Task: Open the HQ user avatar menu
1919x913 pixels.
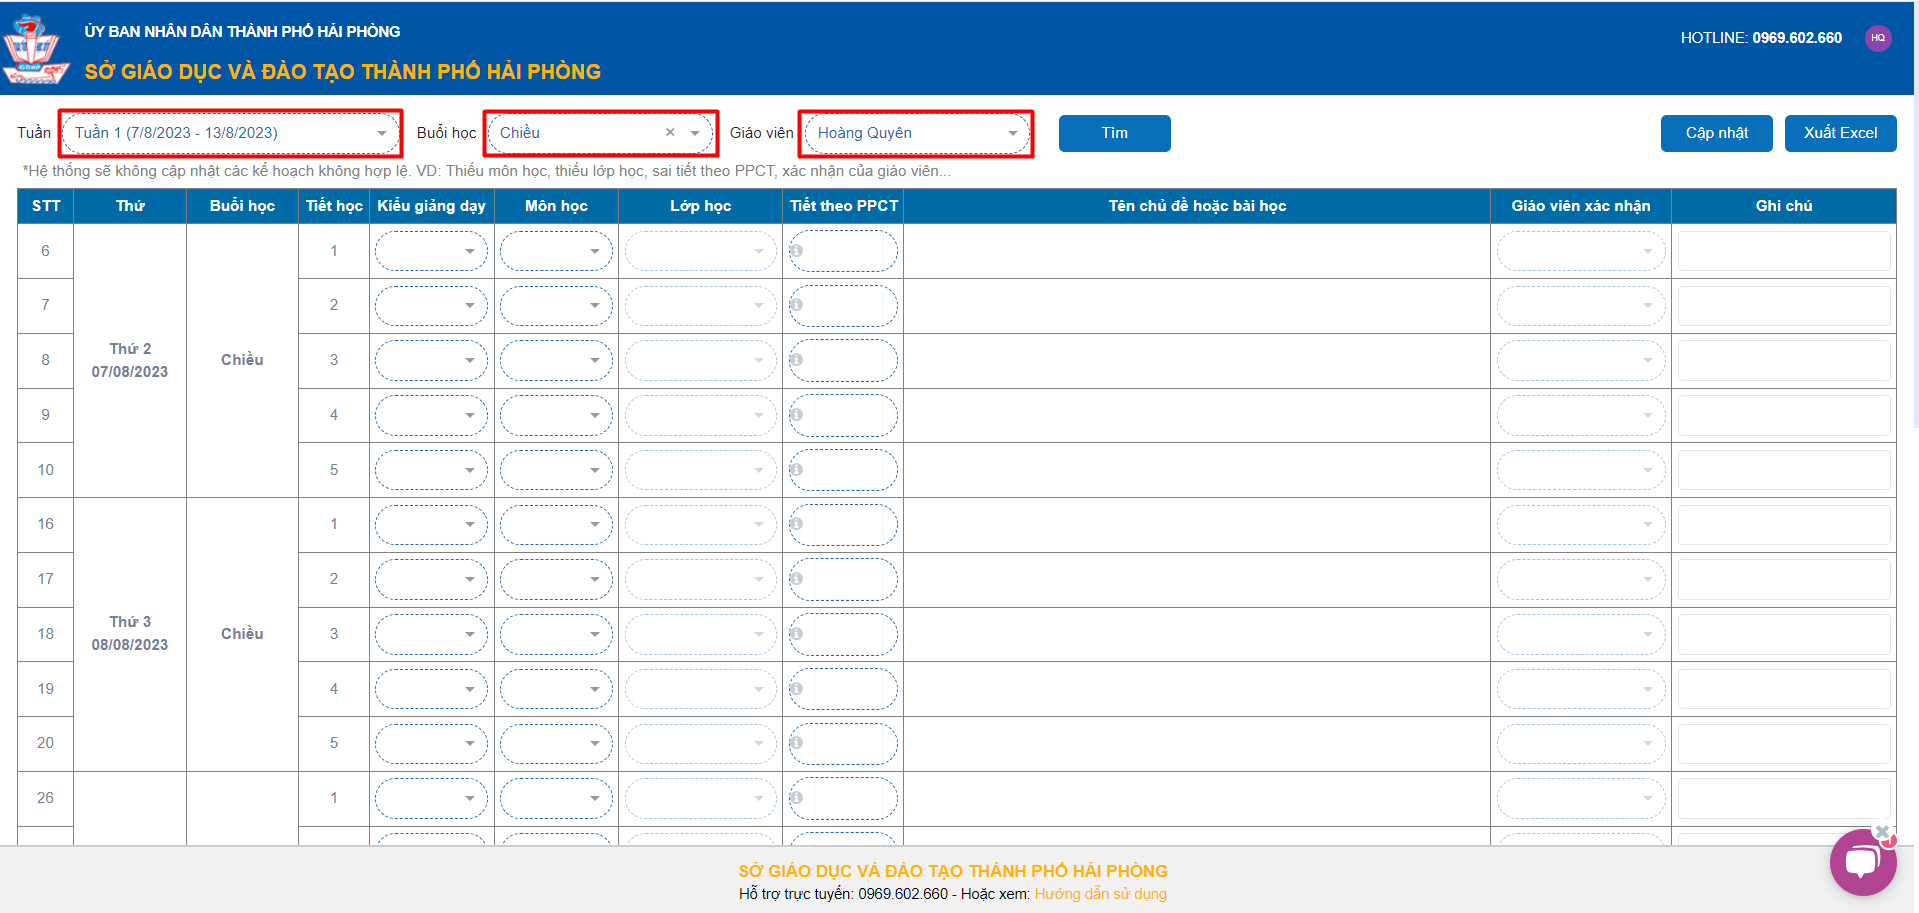Action: [x=1877, y=38]
